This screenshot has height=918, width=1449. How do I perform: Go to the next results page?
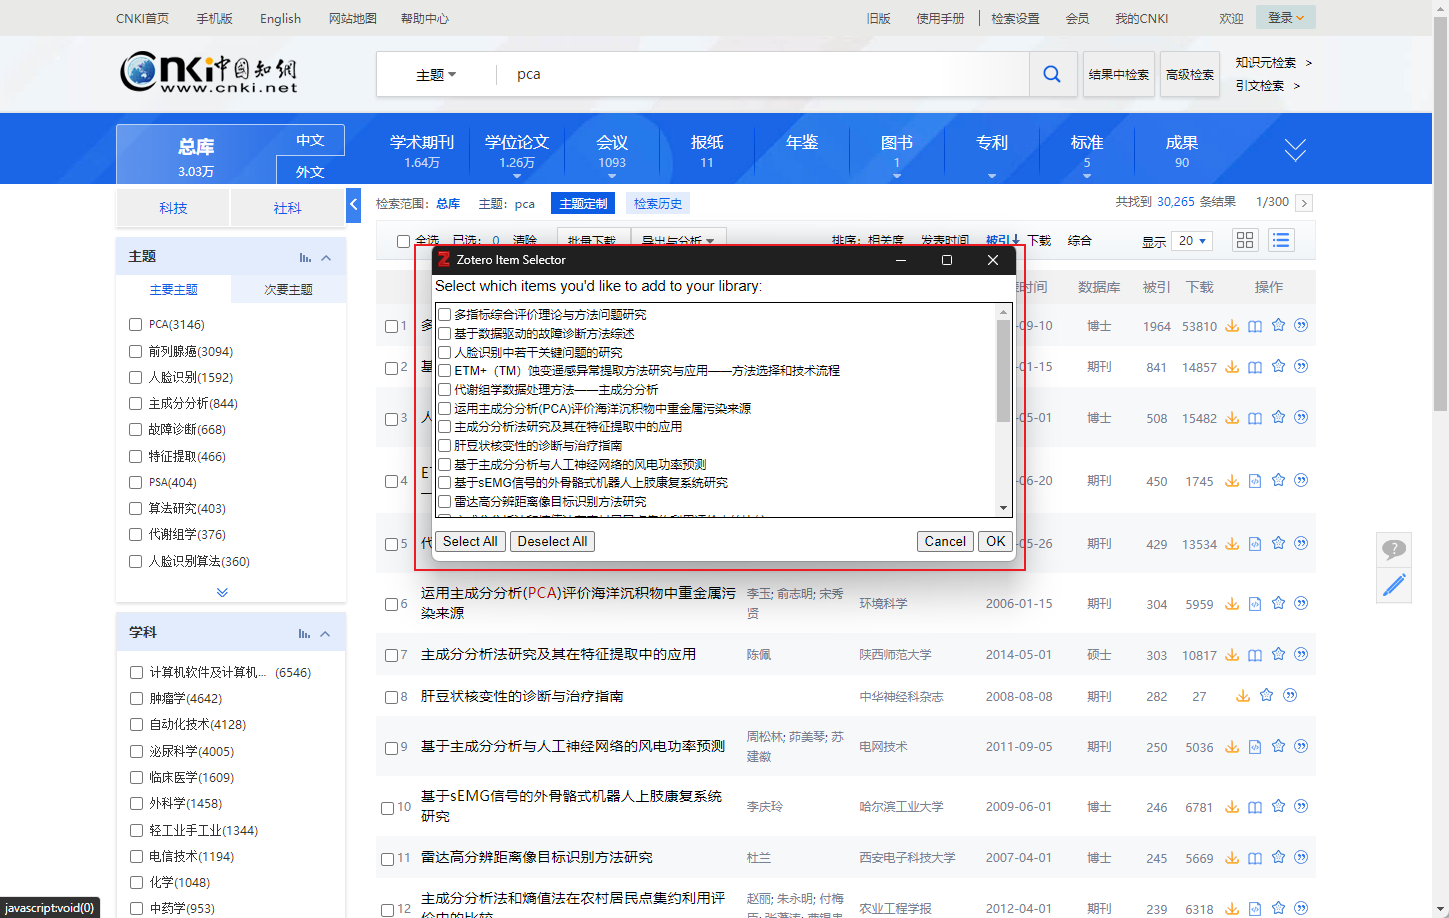click(x=1304, y=203)
